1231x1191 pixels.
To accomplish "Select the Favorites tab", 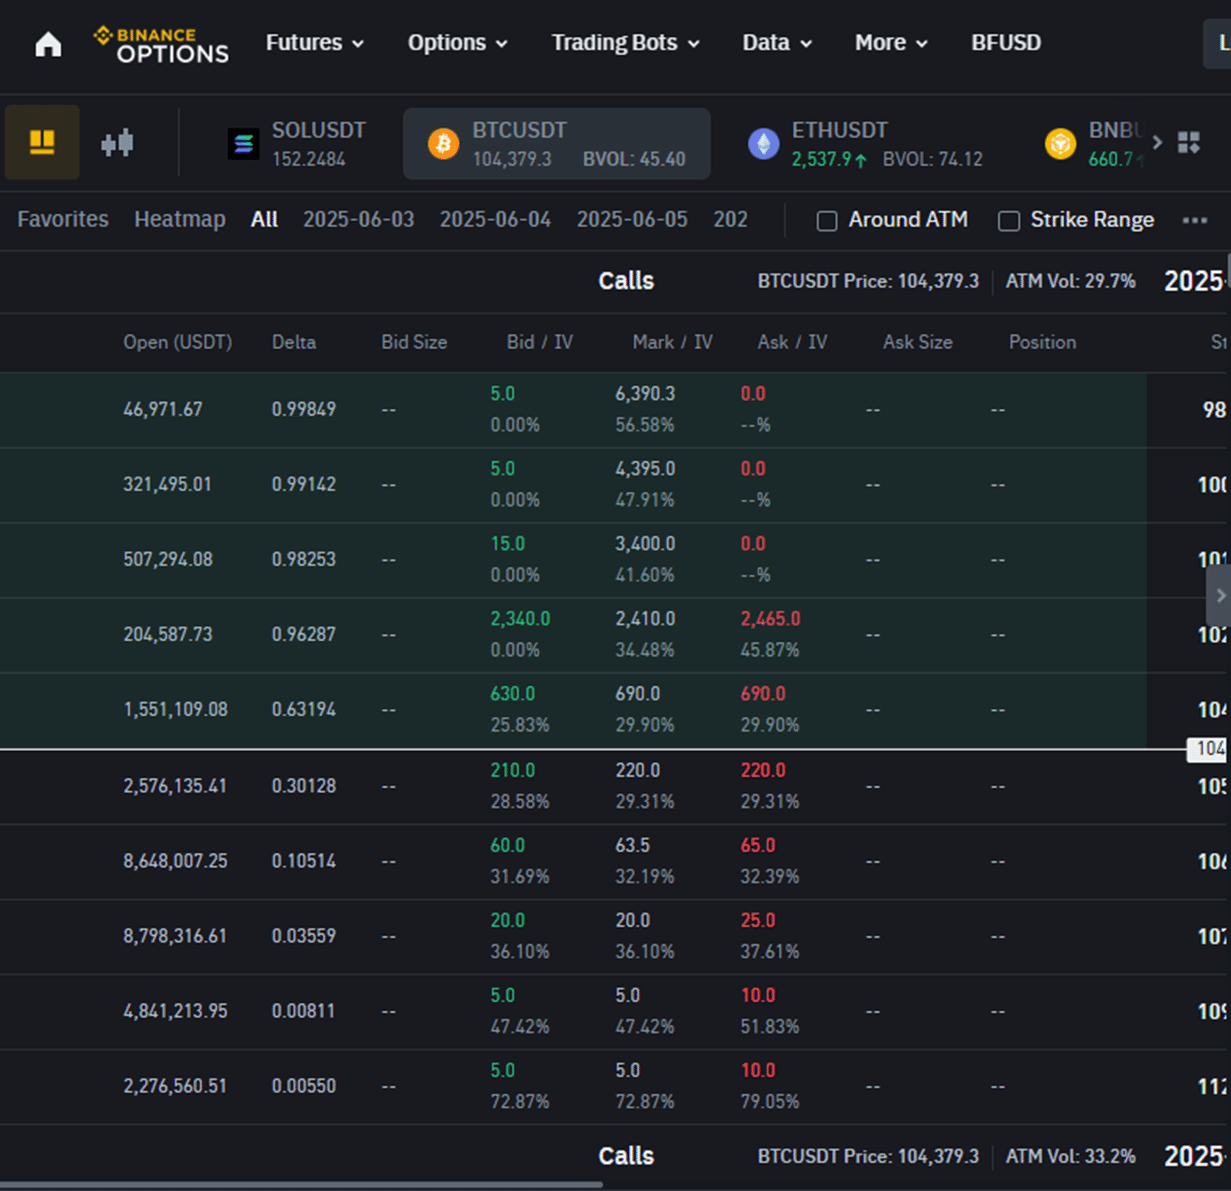I will point(63,219).
